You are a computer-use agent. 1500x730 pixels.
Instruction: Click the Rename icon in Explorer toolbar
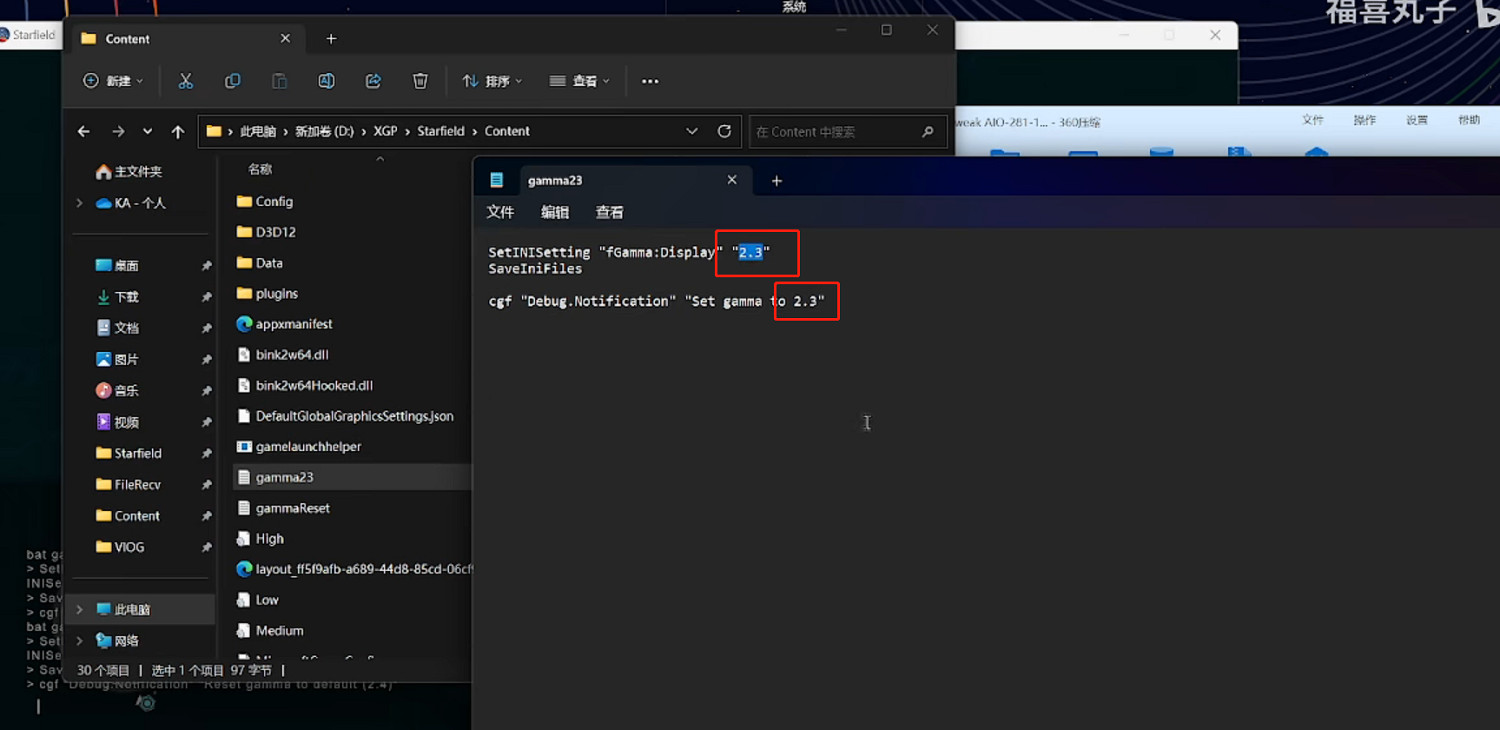click(326, 81)
